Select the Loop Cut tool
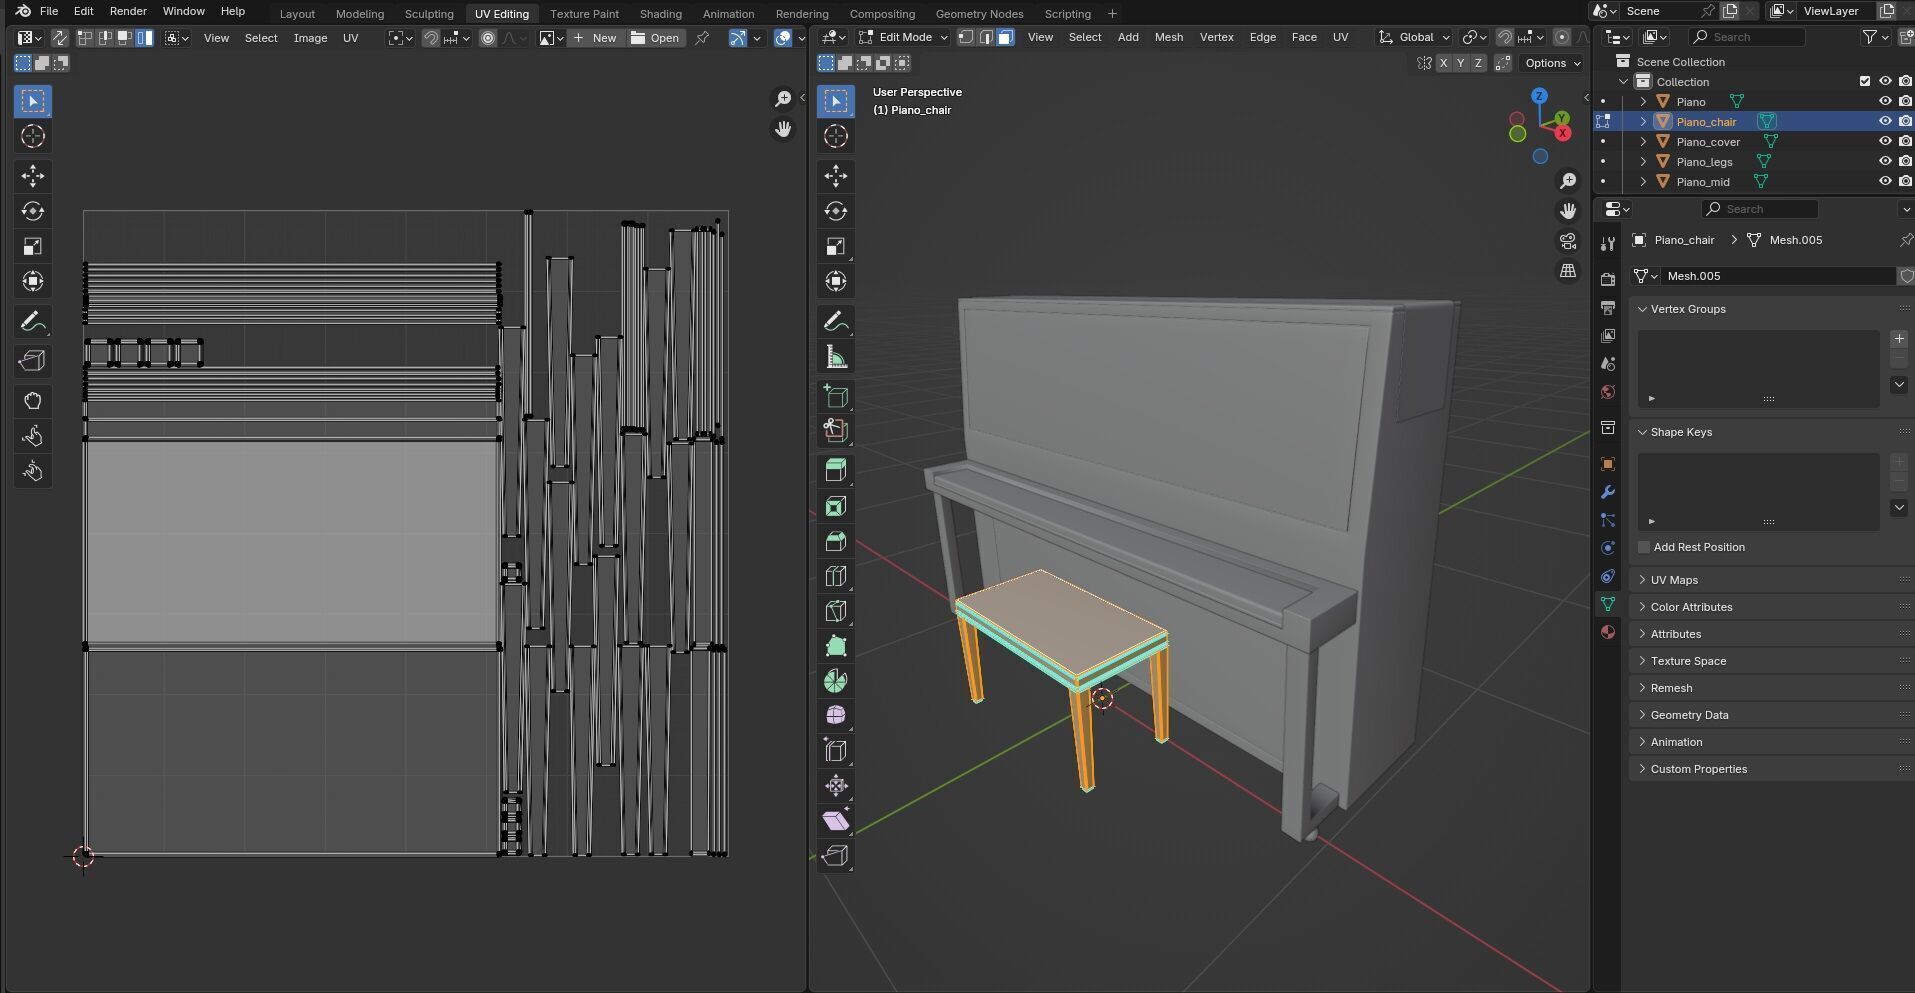The height and width of the screenshot is (993, 1915). coord(836,576)
